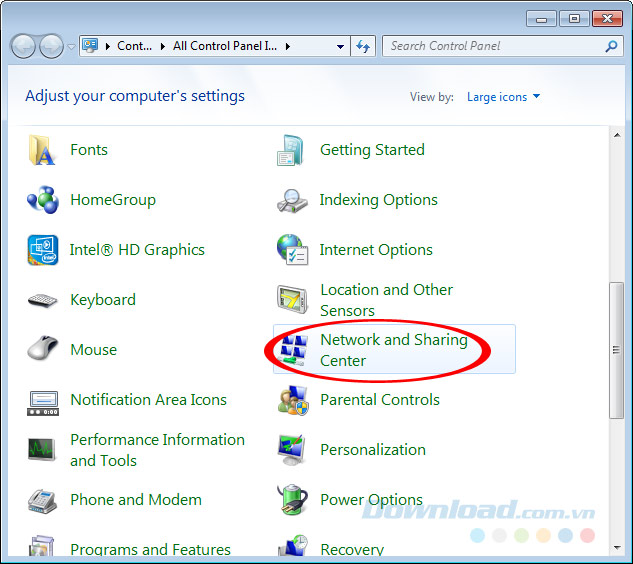Close the Control Panel window
Screen dimensions: 633x564
point(607,19)
